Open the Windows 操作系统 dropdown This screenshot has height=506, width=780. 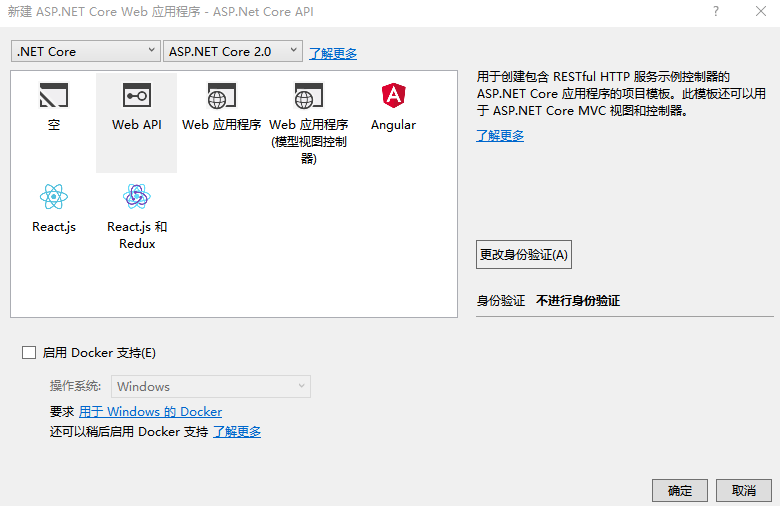point(211,387)
